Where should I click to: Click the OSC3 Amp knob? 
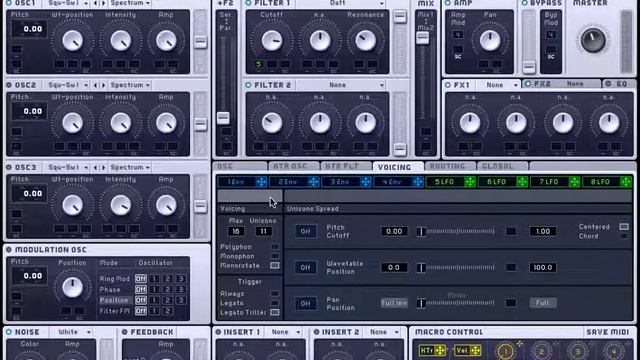point(166,205)
